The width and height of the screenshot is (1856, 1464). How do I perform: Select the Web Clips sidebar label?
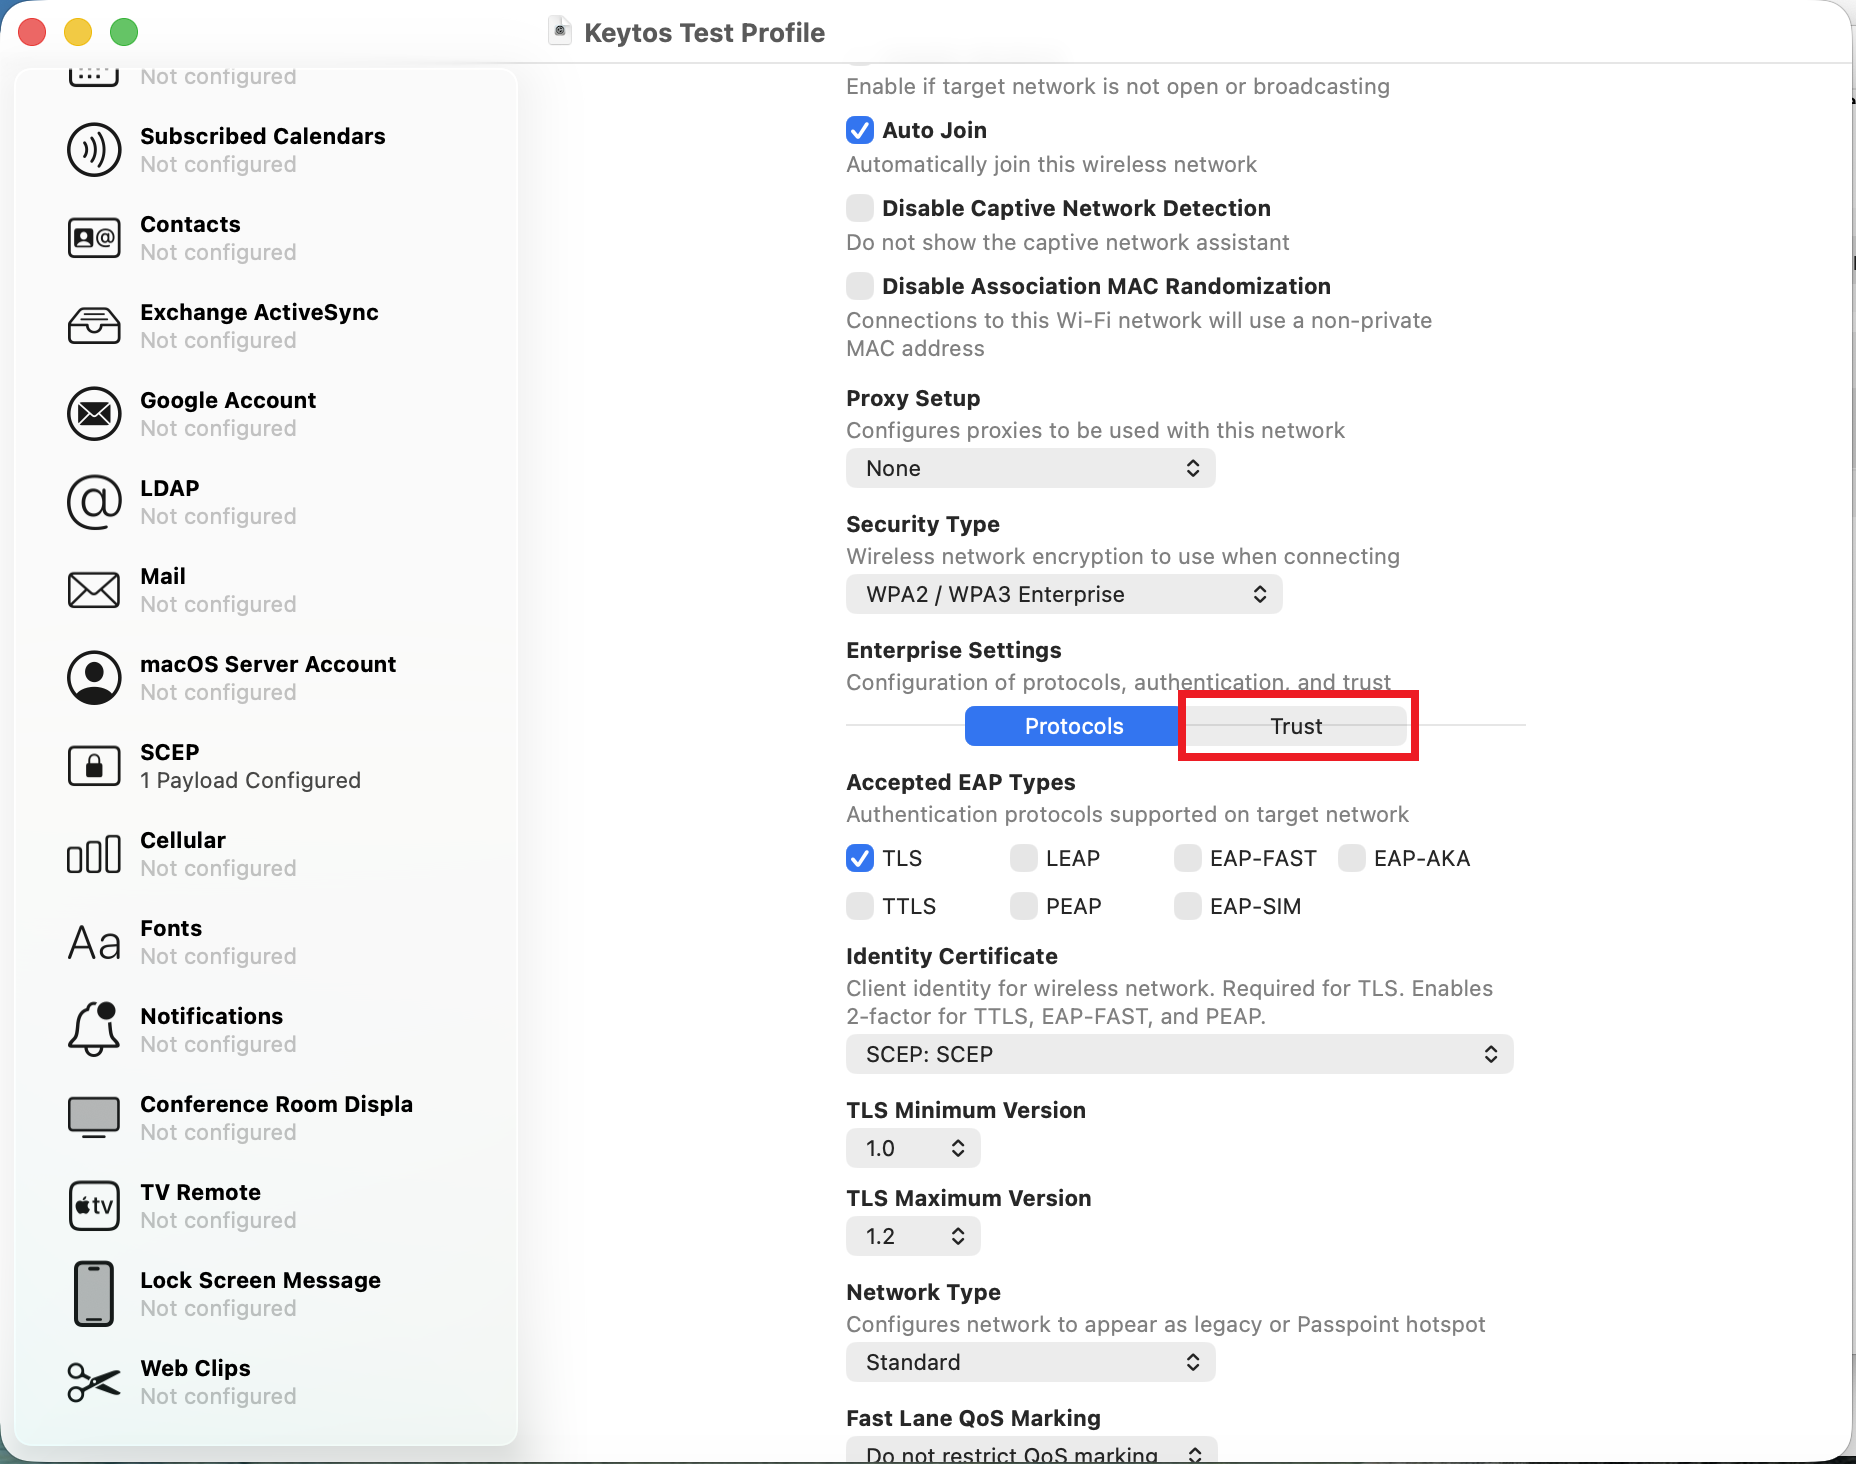(195, 1368)
